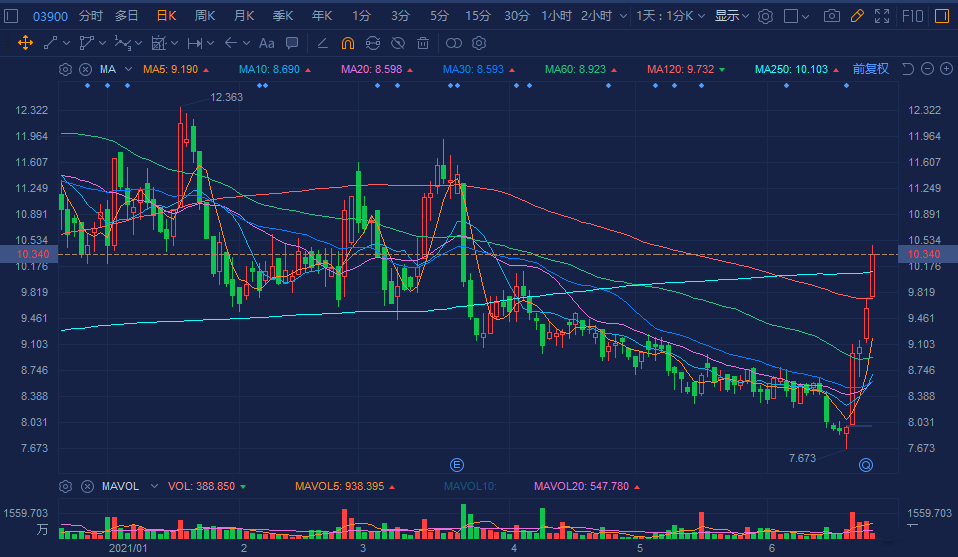The height and width of the screenshot is (557, 958).
Task: Delete drawings with the trash icon
Action: (x=423, y=43)
